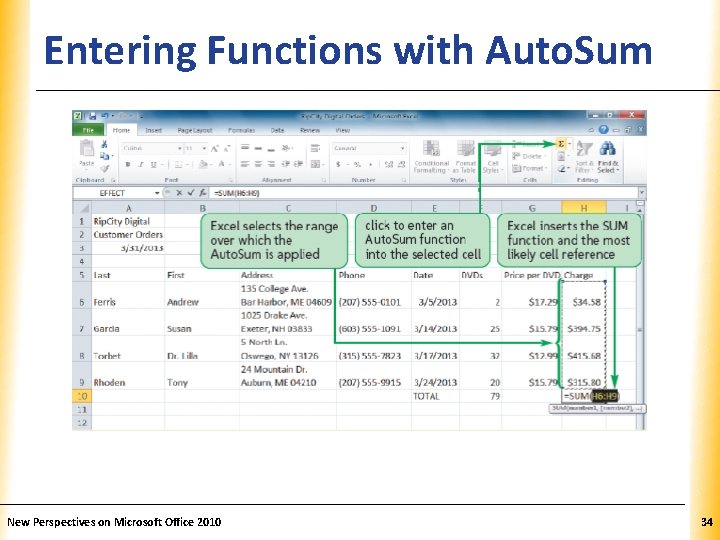Viewport: 720px width, 540px height.
Task: Click the Fill Color bucket
Action: pyautogui.click(x=202, y=164)
